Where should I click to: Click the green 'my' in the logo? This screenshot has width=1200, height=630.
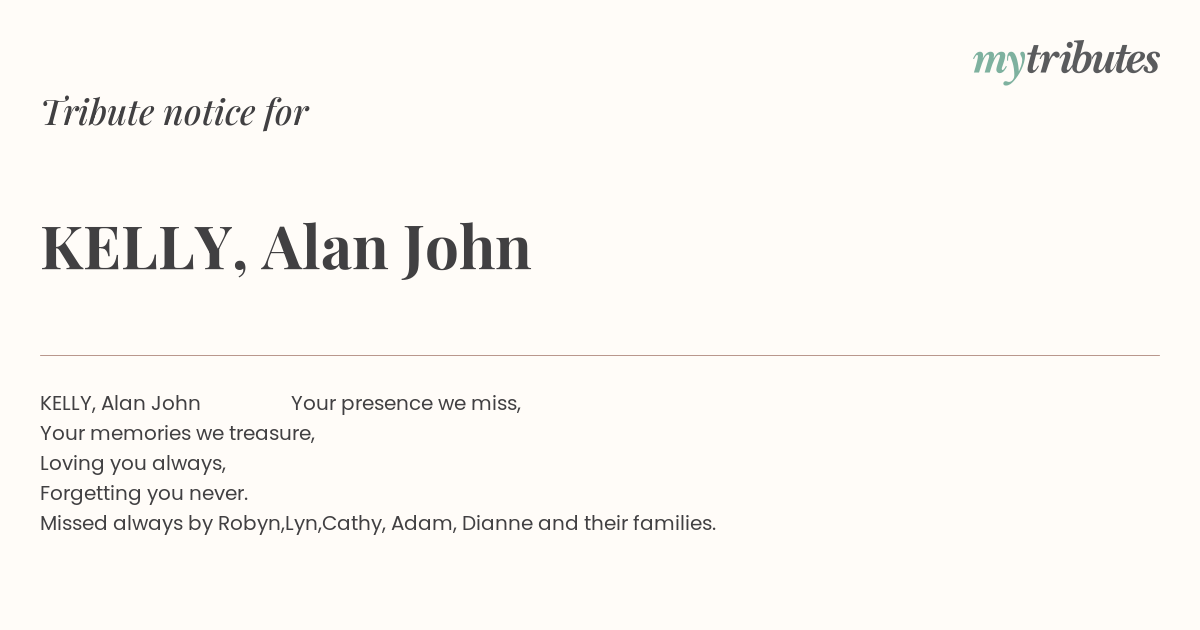(999, 64)
